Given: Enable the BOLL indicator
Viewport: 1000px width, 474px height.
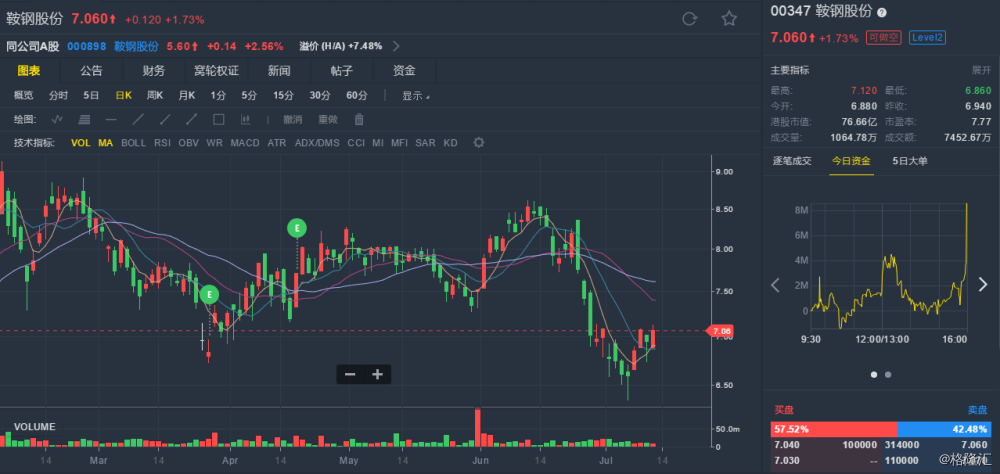Looking at the screenshot, I should coord(133,143).
